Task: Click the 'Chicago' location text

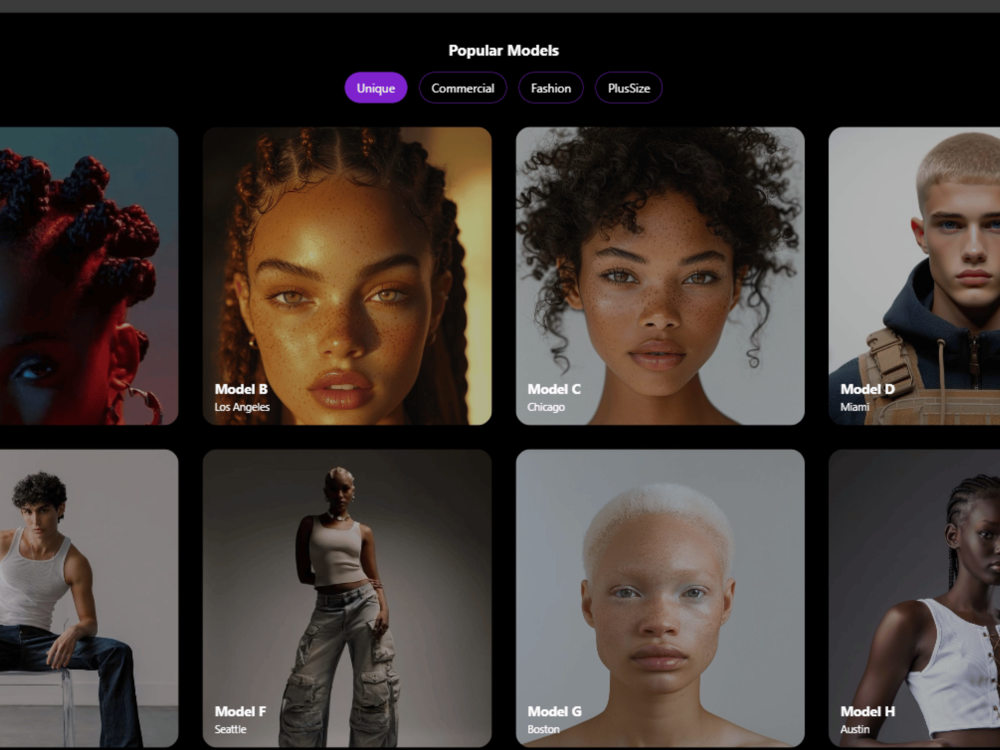Action: [x=546, y=407]
